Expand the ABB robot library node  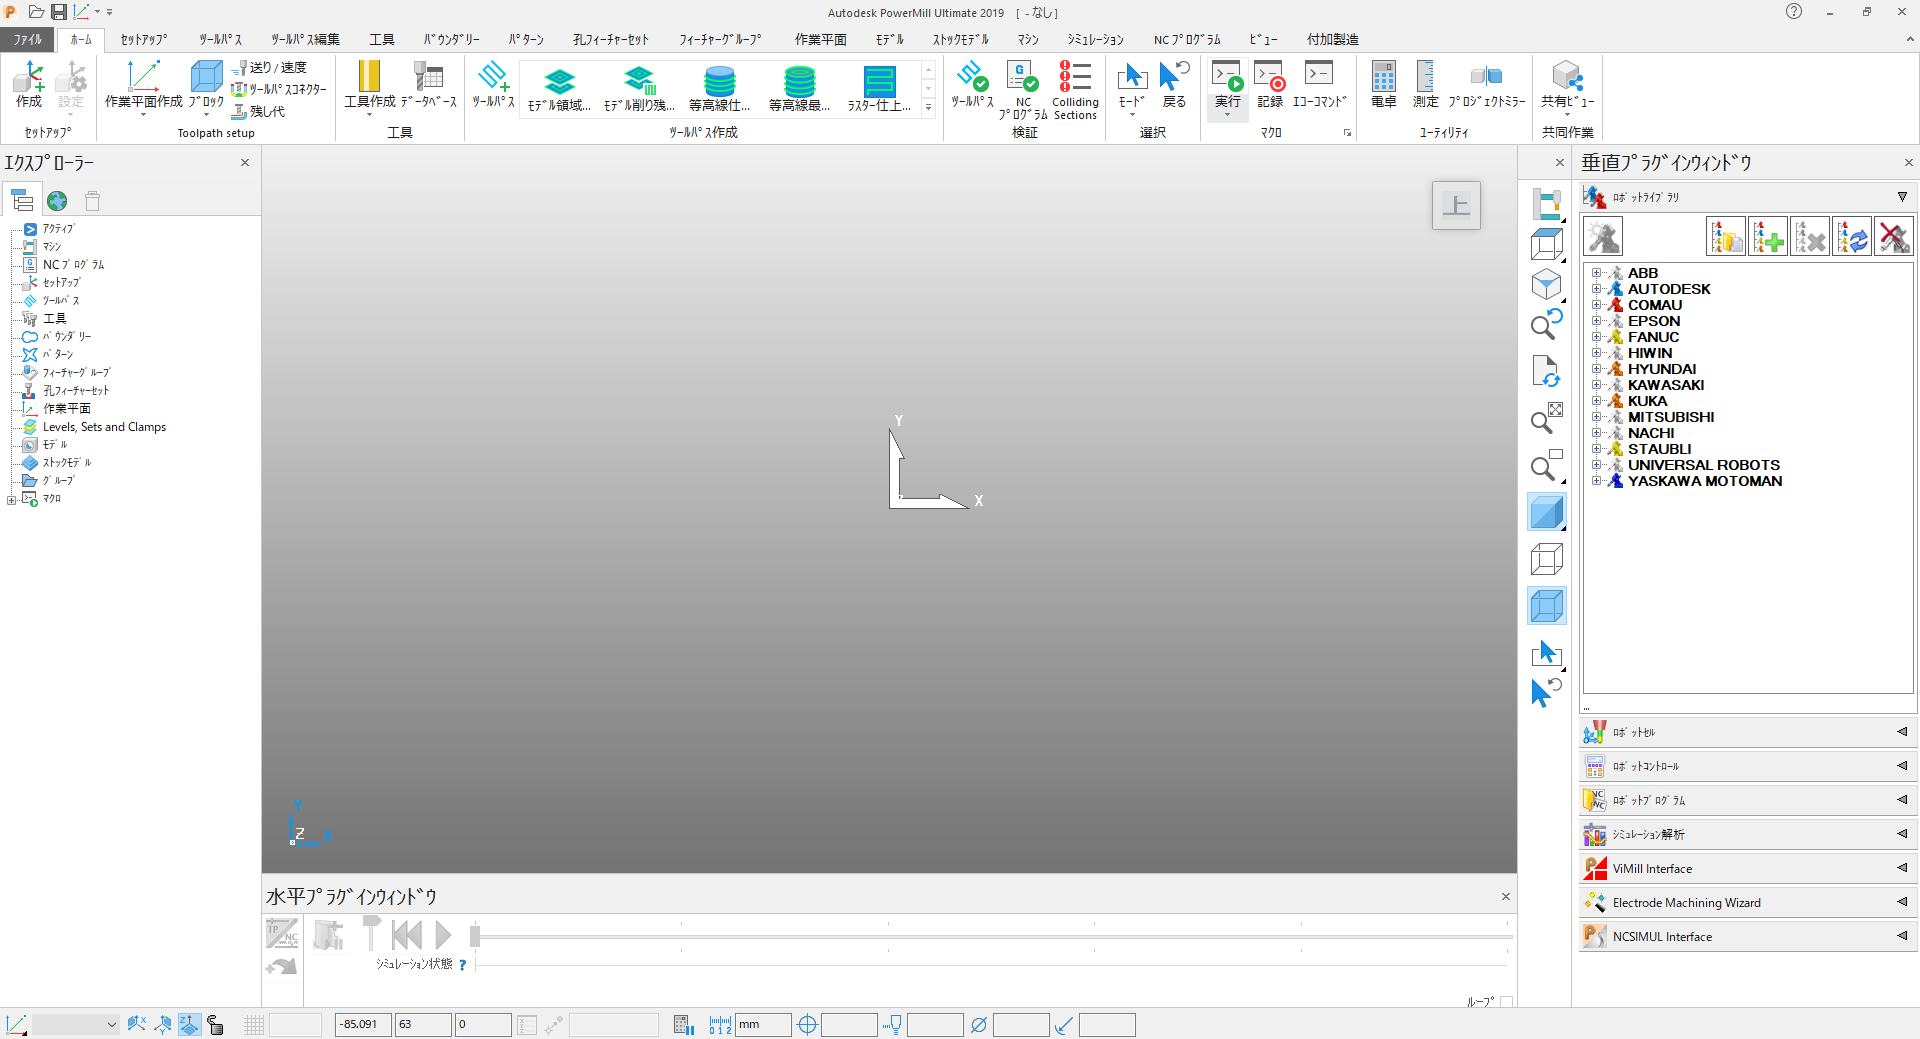pos(1596,273)
